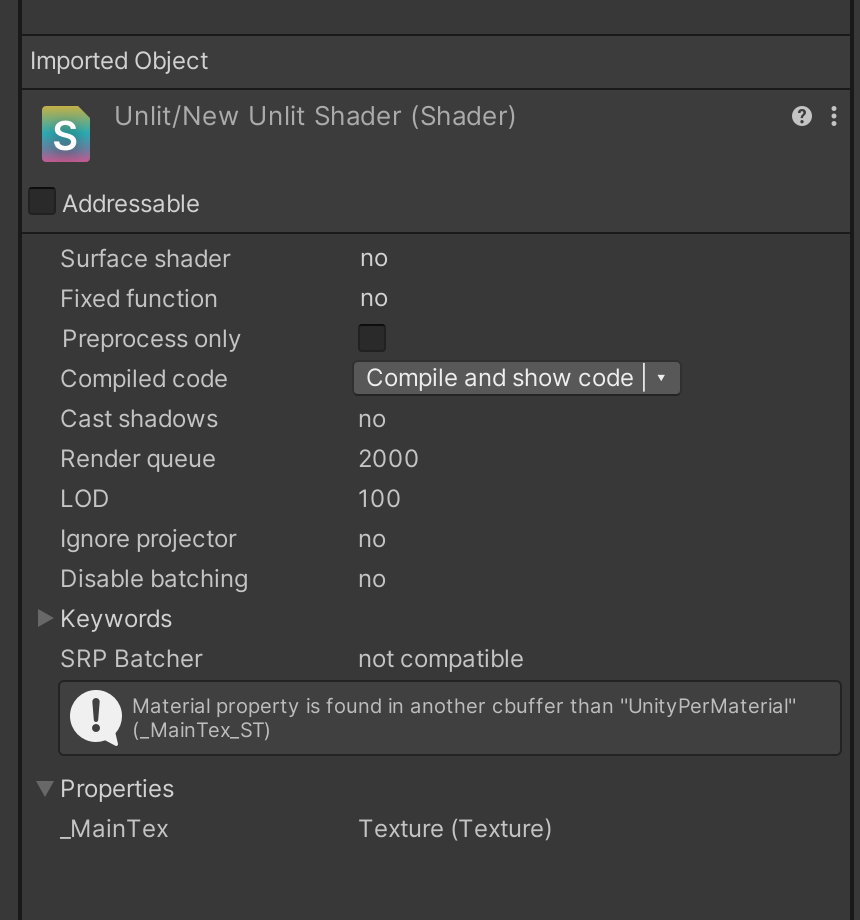860x920 pixels.
Task: Select the SRP Batcher not compatible text
Action: click(x=440, y=658)
